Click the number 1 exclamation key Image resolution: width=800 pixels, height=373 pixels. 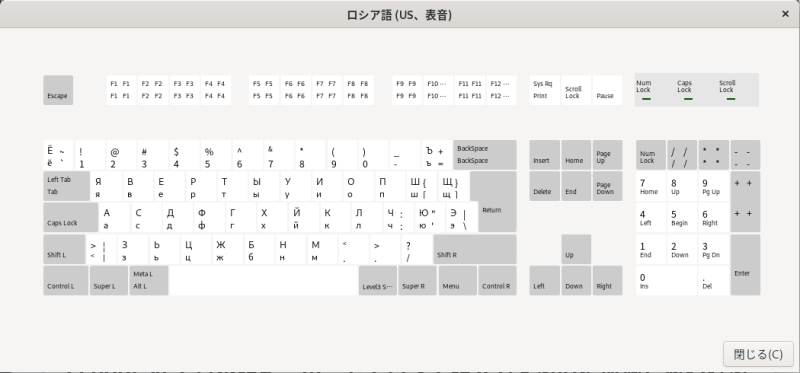coord(90,155)
